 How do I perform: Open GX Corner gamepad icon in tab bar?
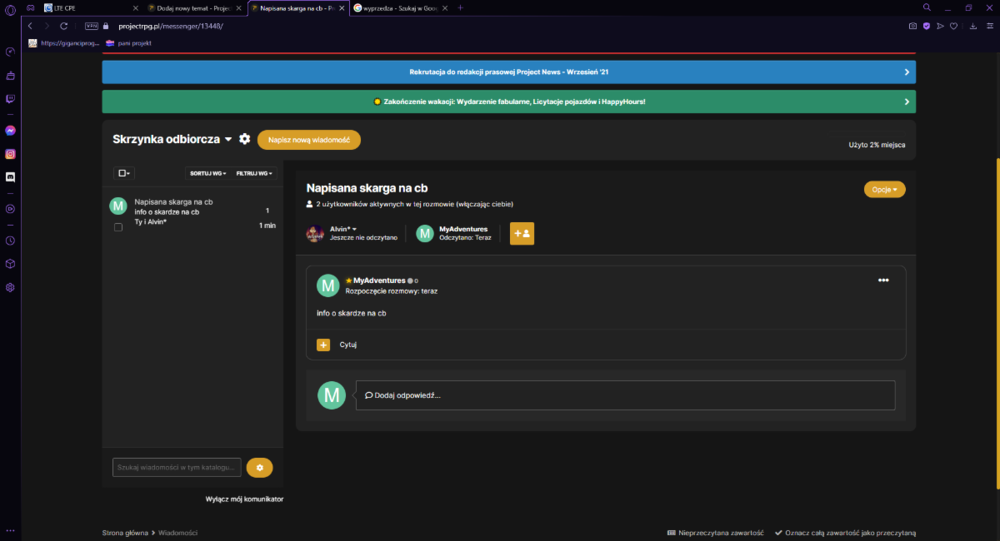[x=30, y=8]
